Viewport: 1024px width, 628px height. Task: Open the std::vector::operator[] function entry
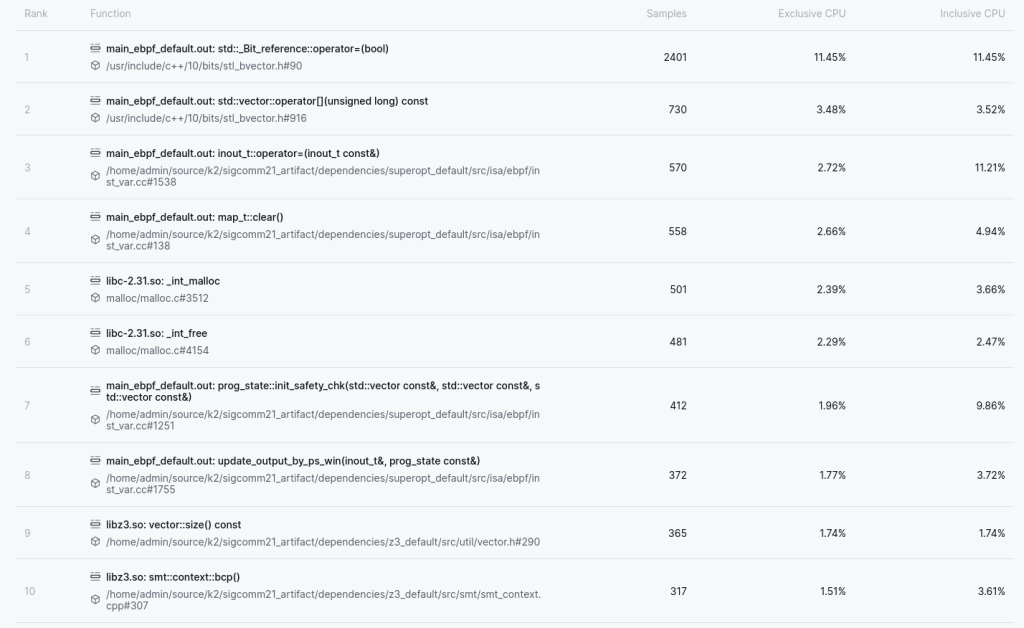(267, 101)
